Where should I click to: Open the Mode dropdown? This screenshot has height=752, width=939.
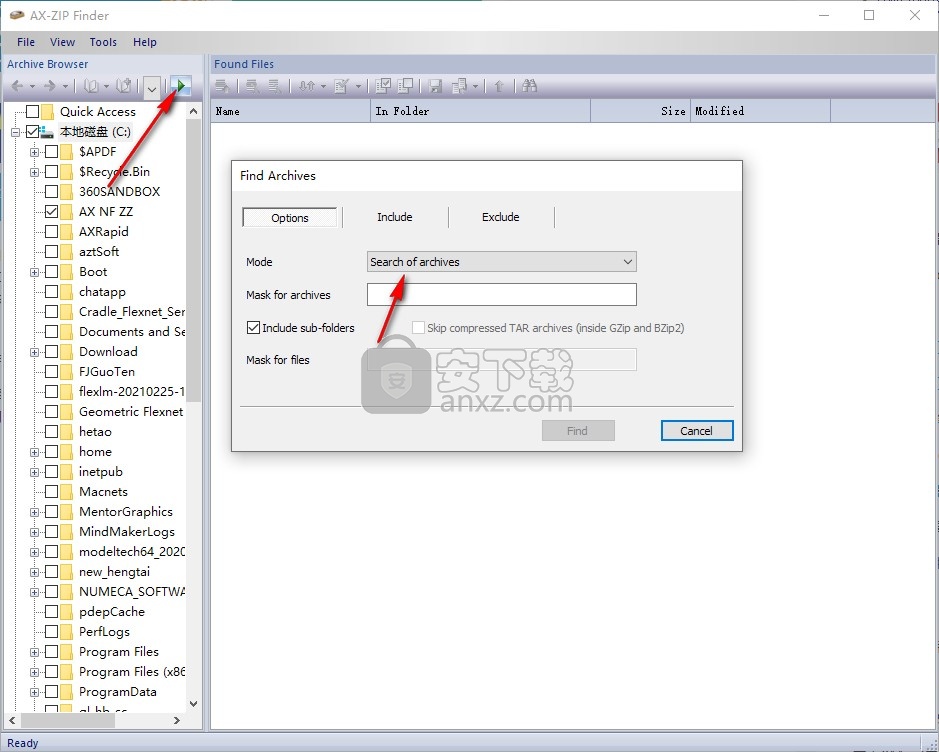click(501, 262)
